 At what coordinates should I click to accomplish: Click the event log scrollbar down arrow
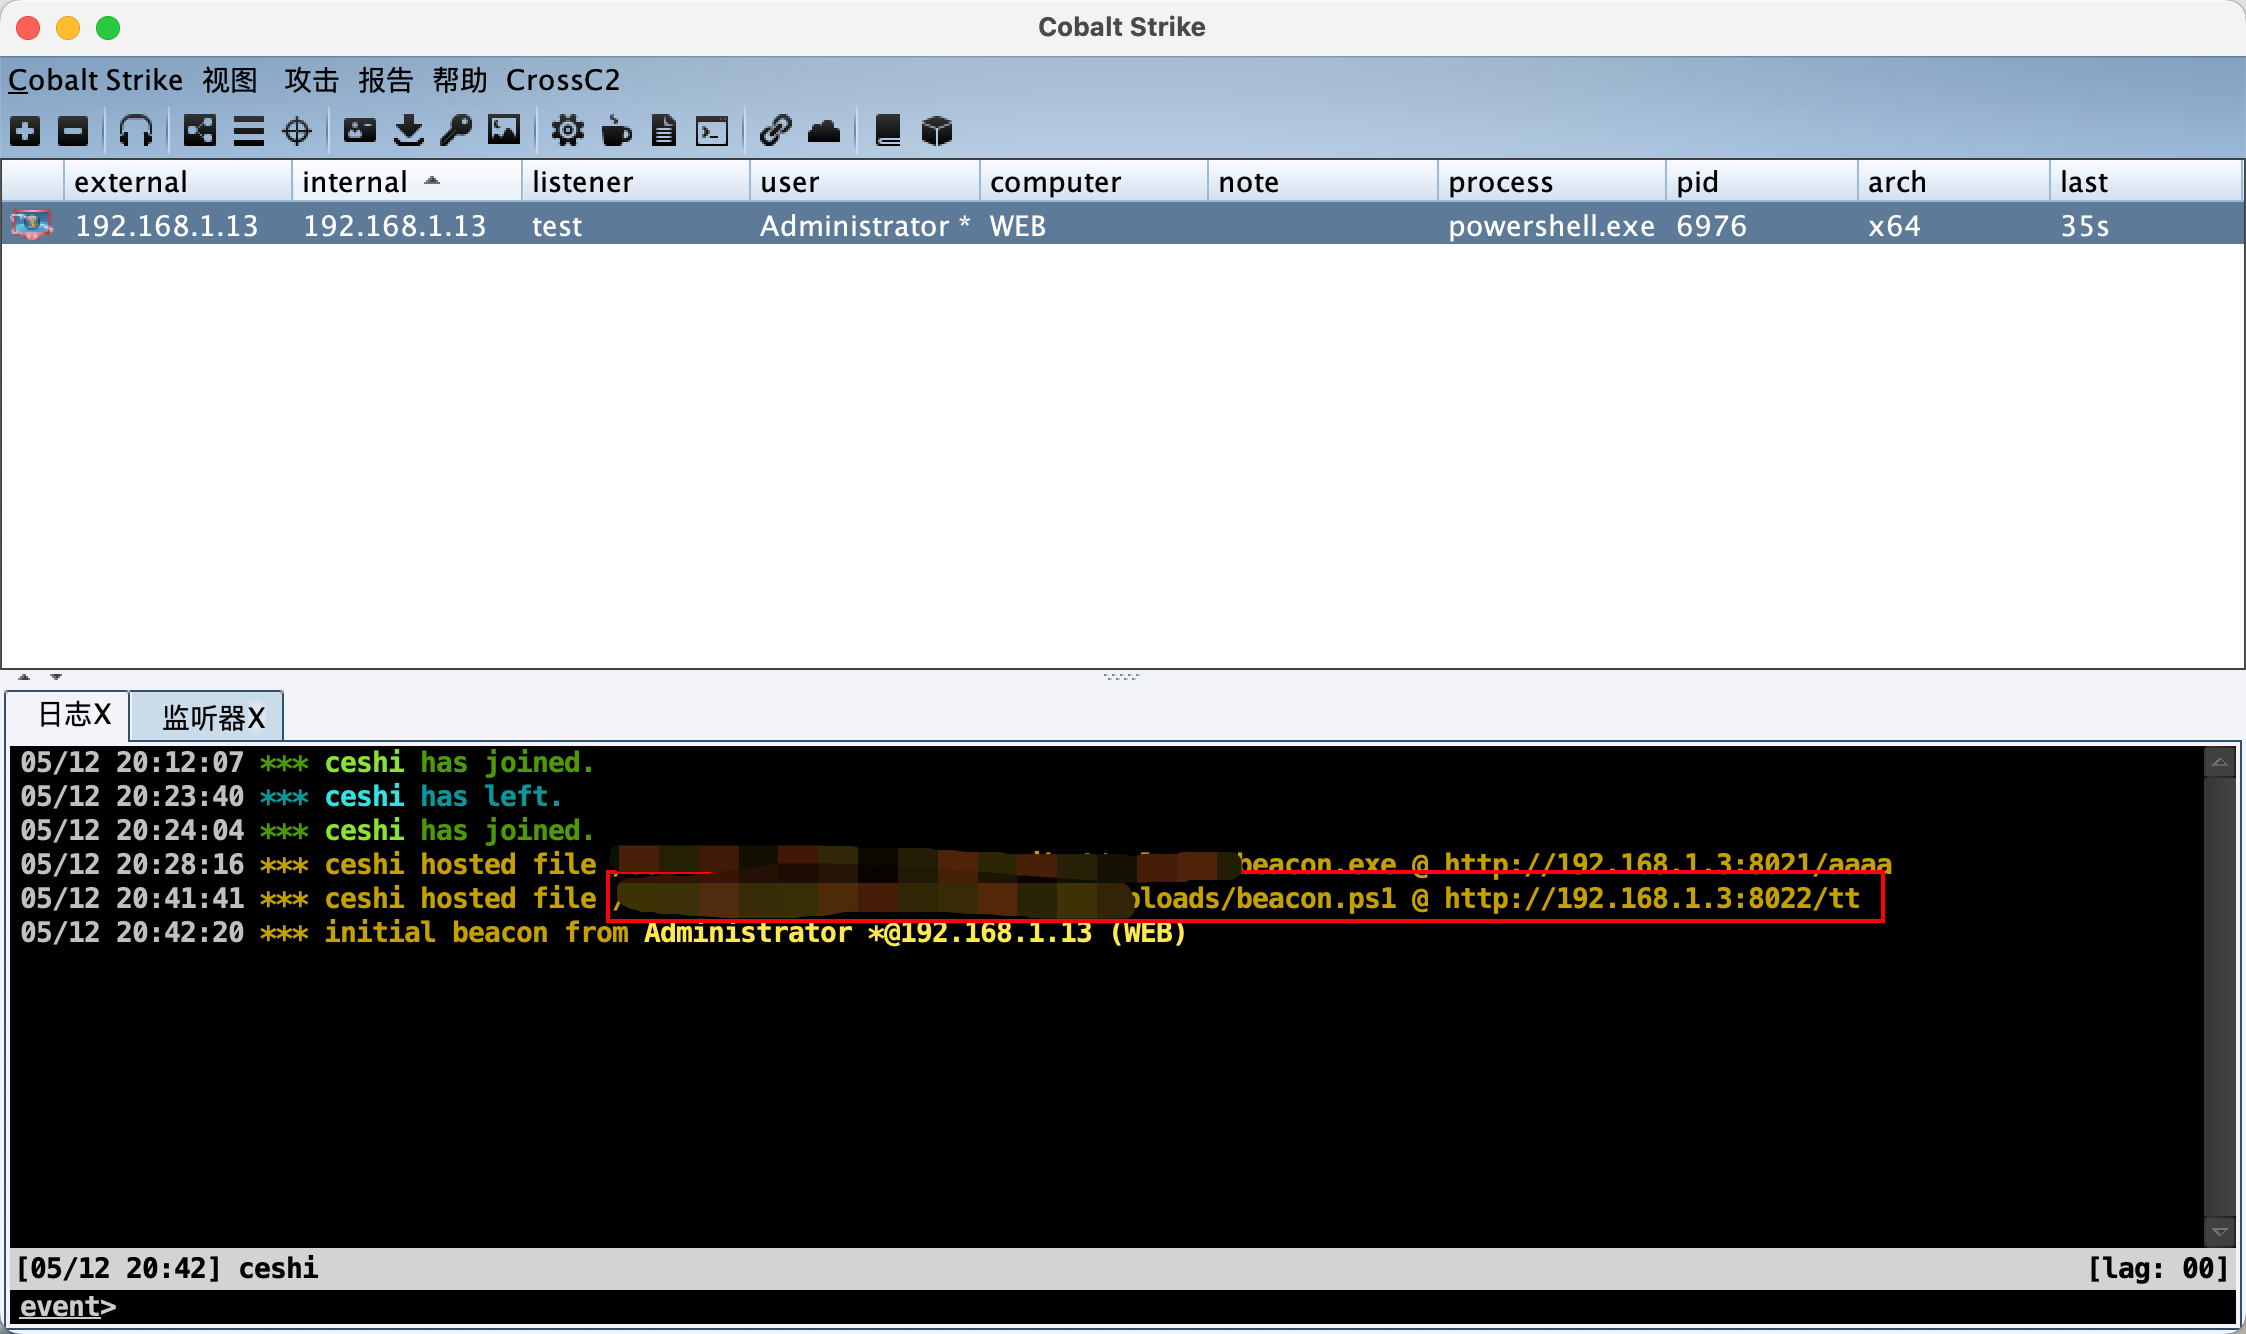coord(2219,1232)
